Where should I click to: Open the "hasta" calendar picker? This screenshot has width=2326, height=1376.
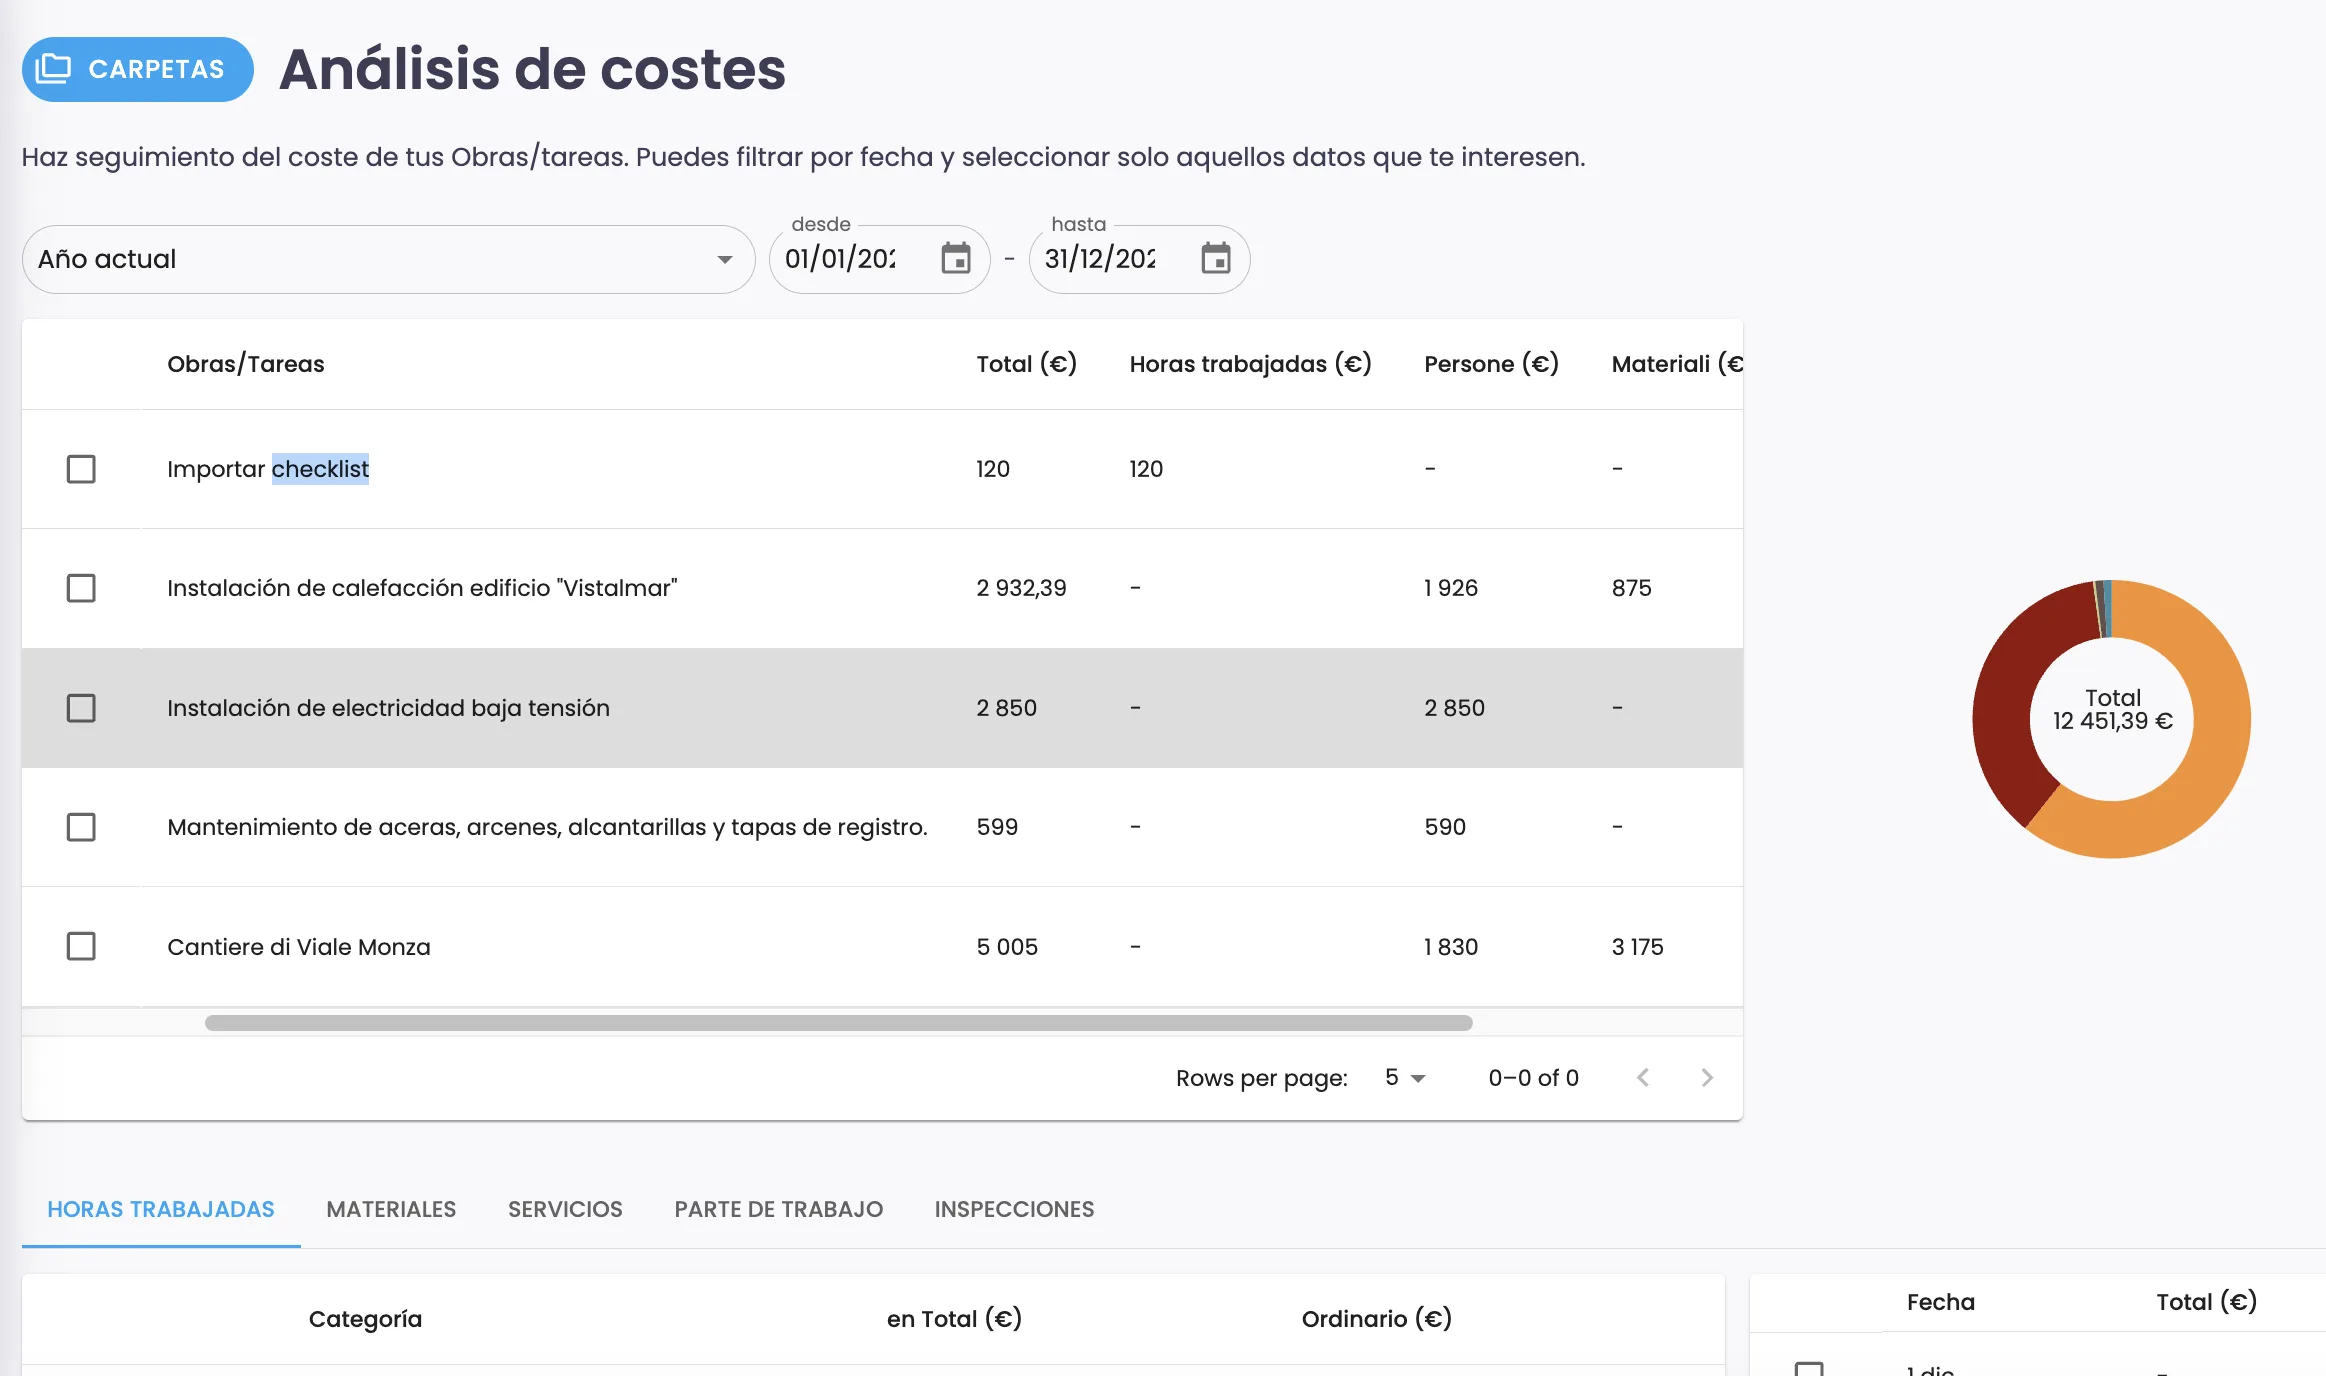point(1217,259)
